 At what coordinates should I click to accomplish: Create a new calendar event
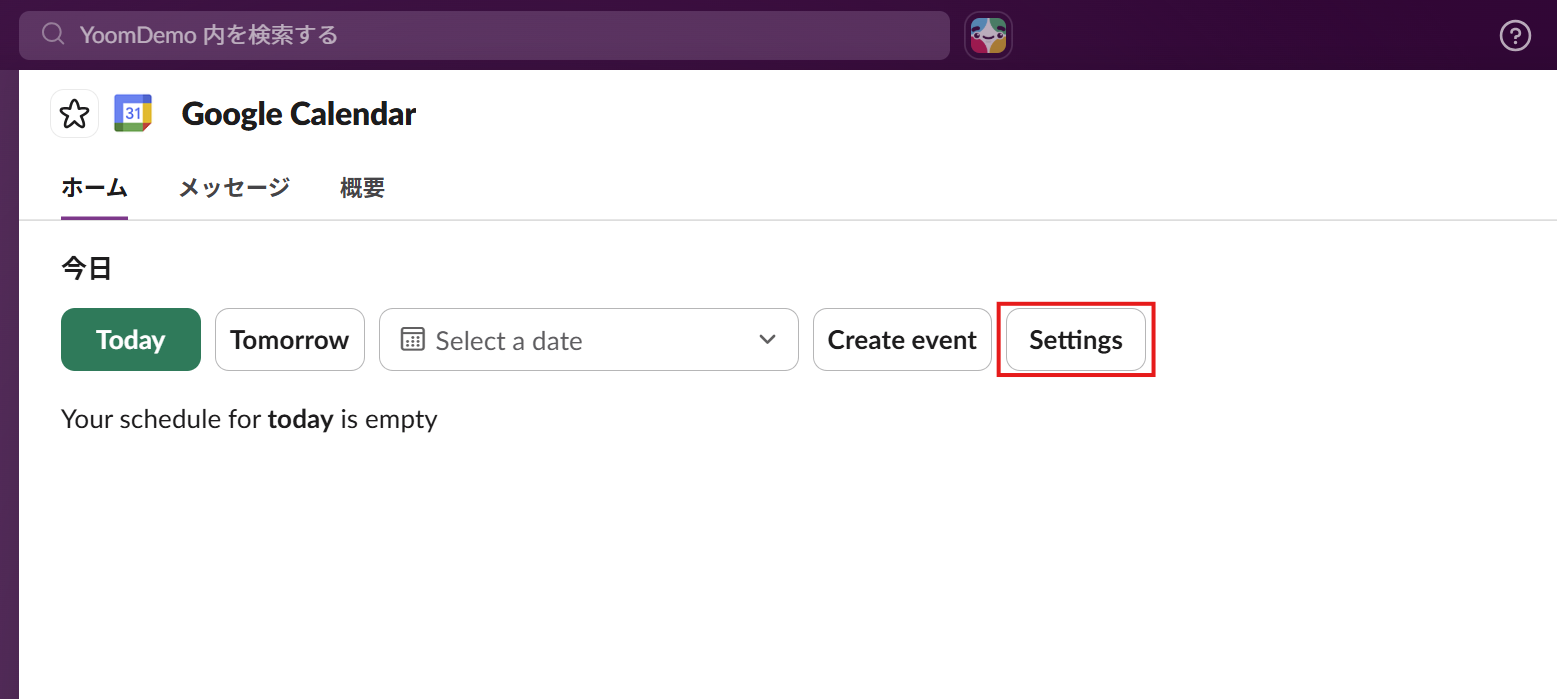tap(902, 340)
